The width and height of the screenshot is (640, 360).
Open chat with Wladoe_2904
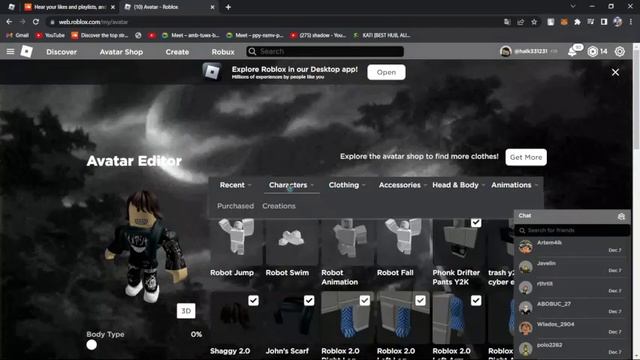571,328
